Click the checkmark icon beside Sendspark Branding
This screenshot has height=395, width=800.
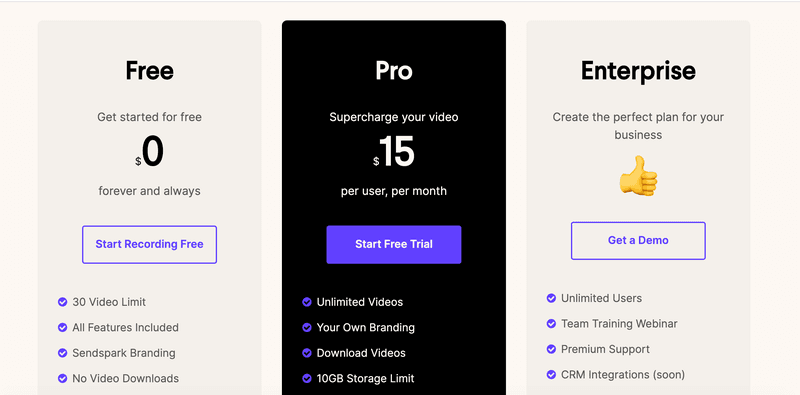pos(62,353)
